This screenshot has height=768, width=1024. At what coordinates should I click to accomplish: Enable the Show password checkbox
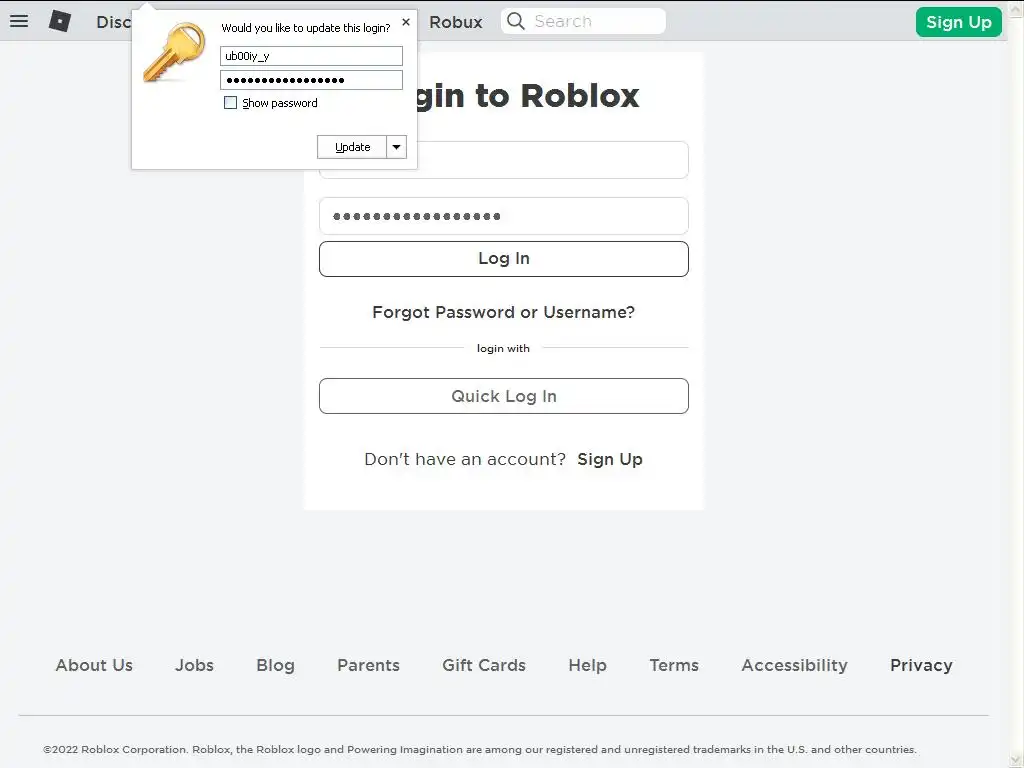pos(230,103)
